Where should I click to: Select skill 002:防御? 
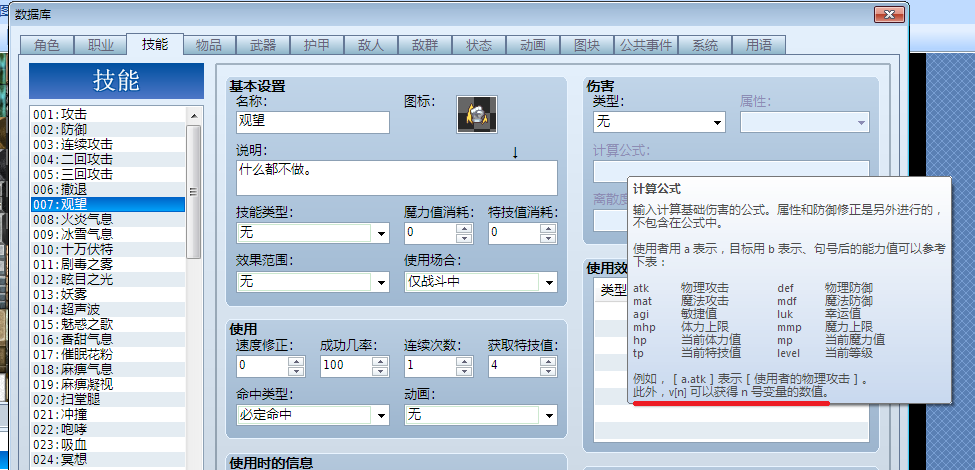[108, 129]
